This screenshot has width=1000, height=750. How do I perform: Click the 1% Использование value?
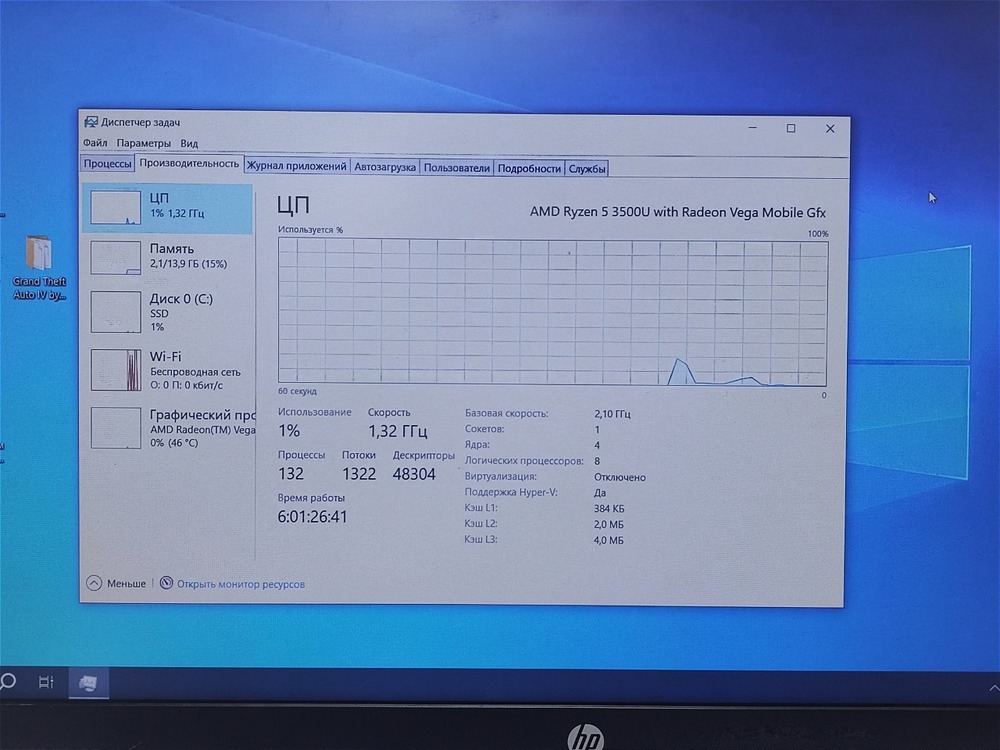click(289, 430)
